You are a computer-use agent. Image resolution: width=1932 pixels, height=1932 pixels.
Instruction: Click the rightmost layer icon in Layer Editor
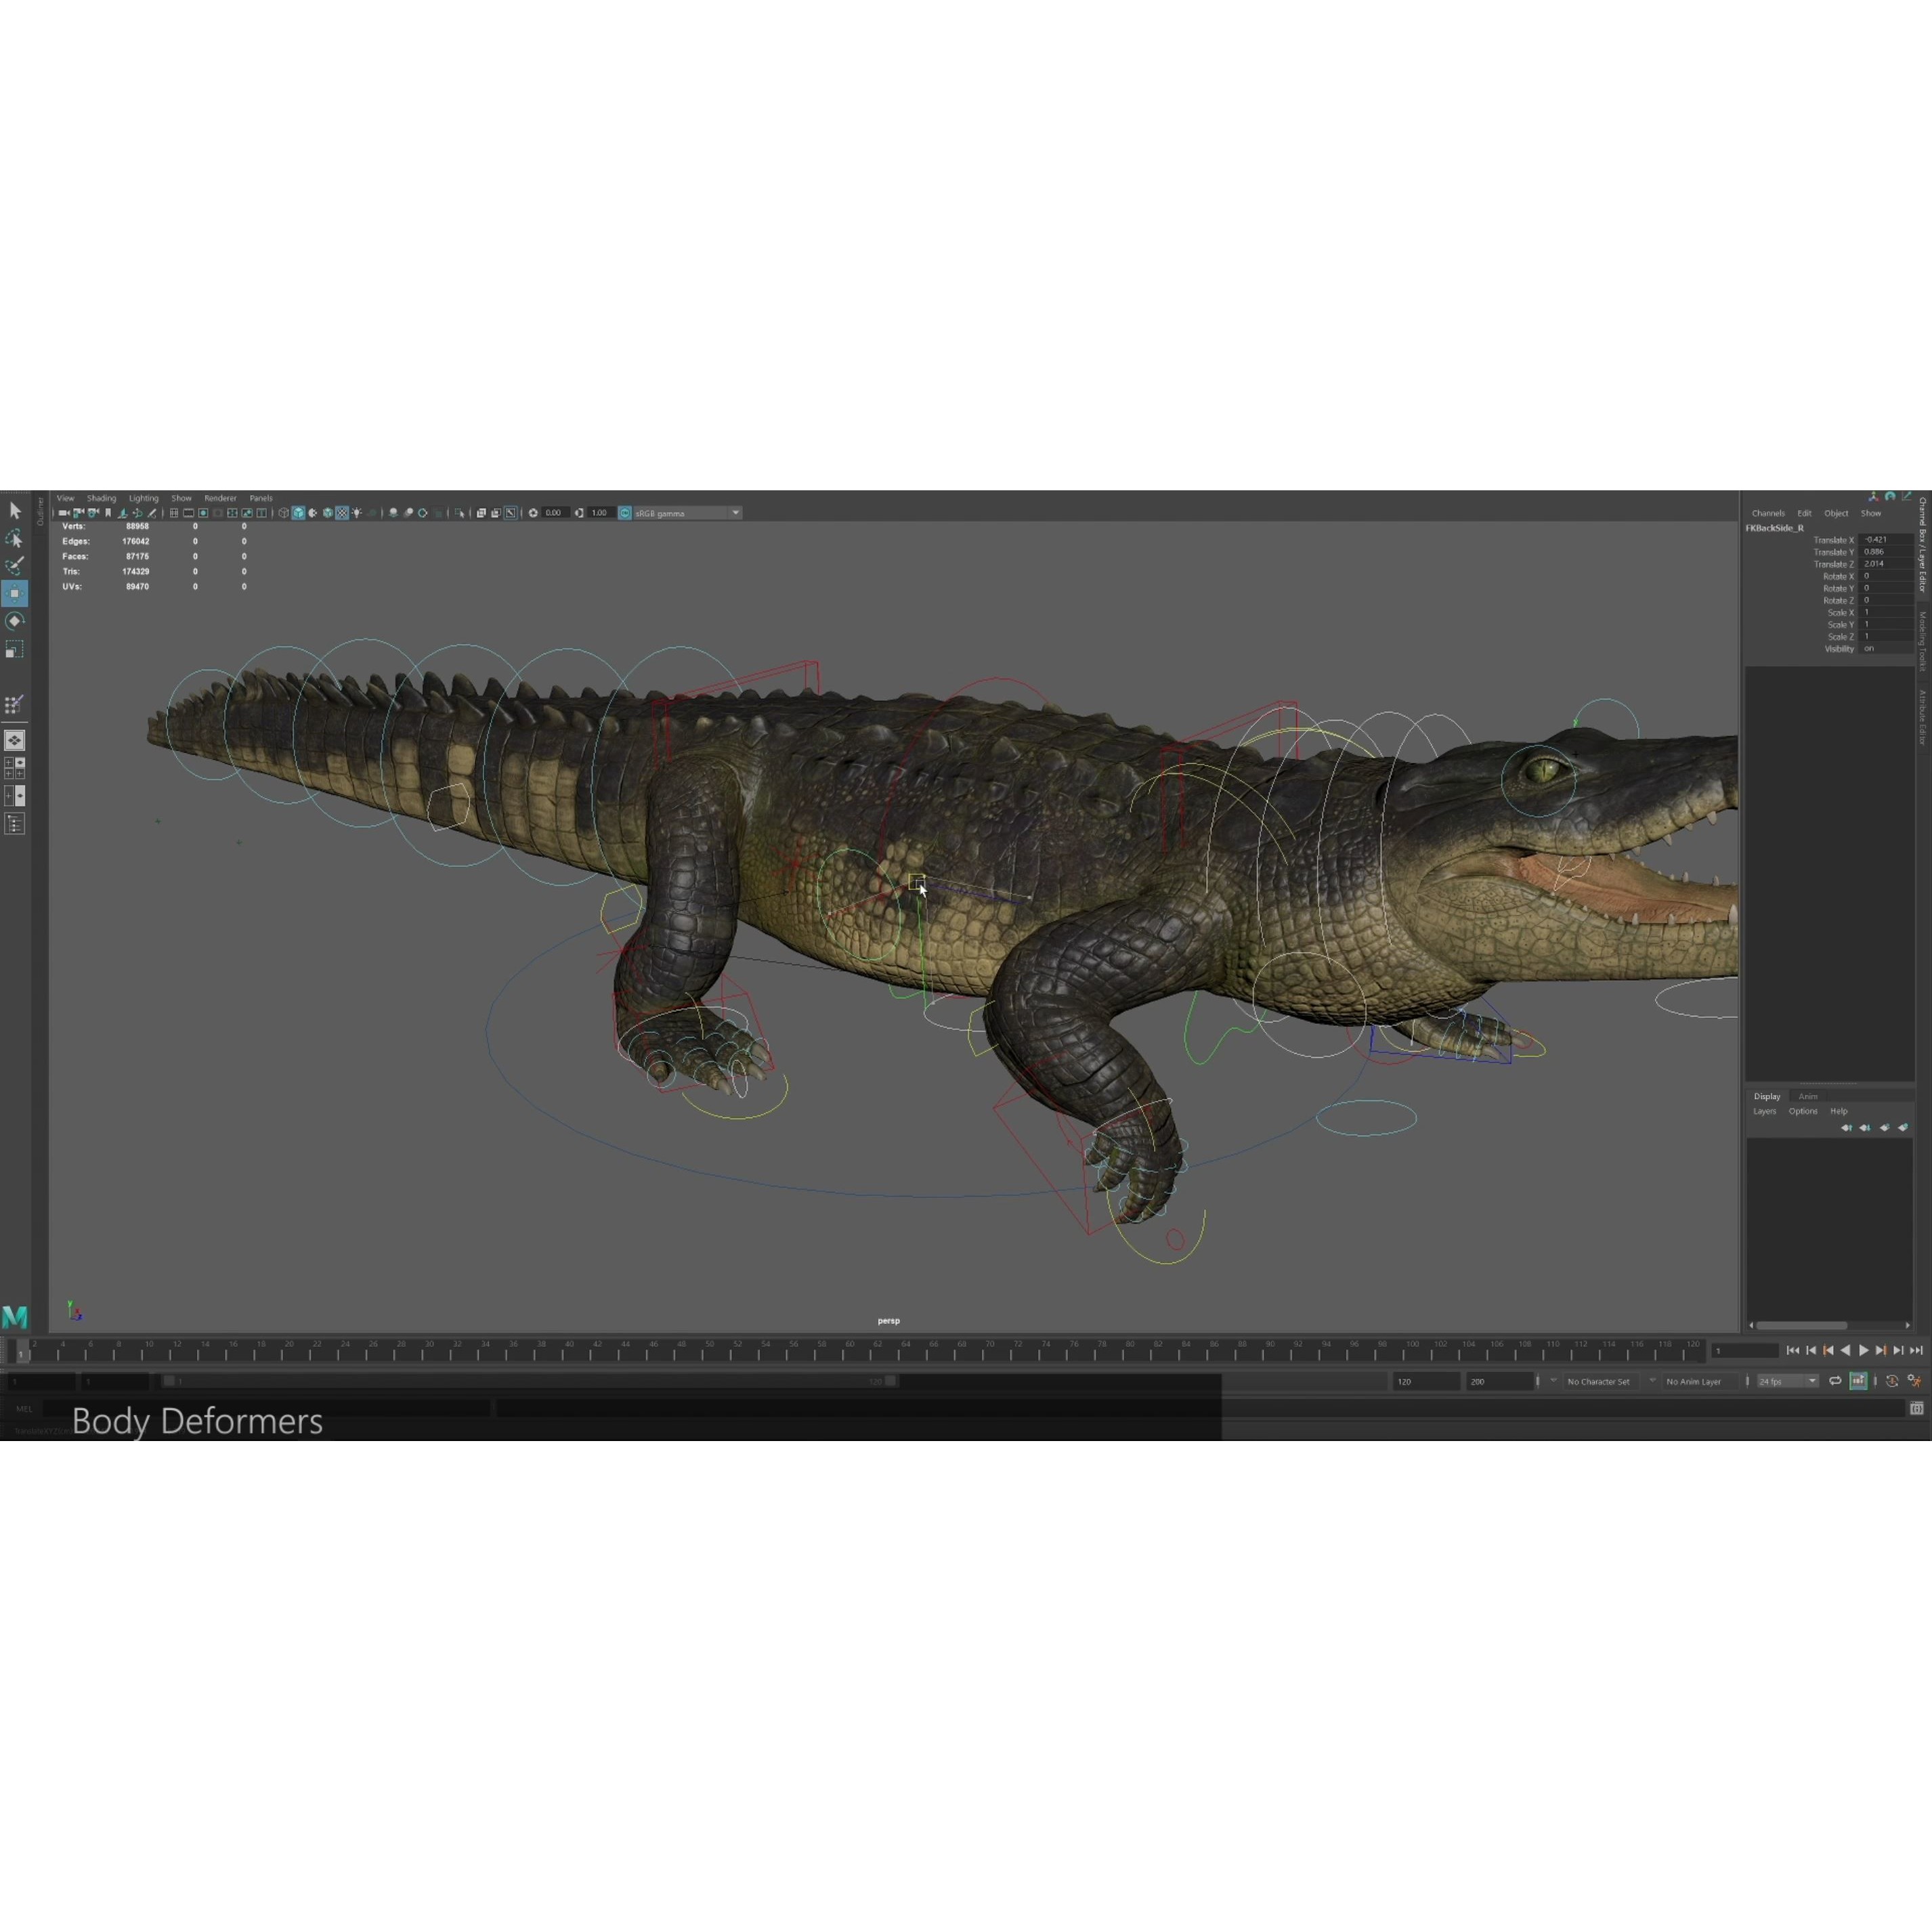[1903, 1128]
